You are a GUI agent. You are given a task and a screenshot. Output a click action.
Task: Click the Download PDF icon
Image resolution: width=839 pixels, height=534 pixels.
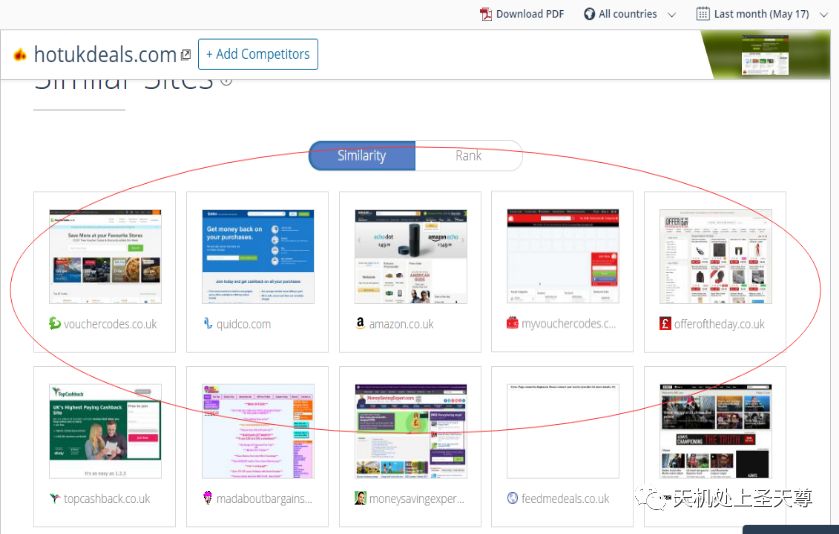(x=486, y=14)
